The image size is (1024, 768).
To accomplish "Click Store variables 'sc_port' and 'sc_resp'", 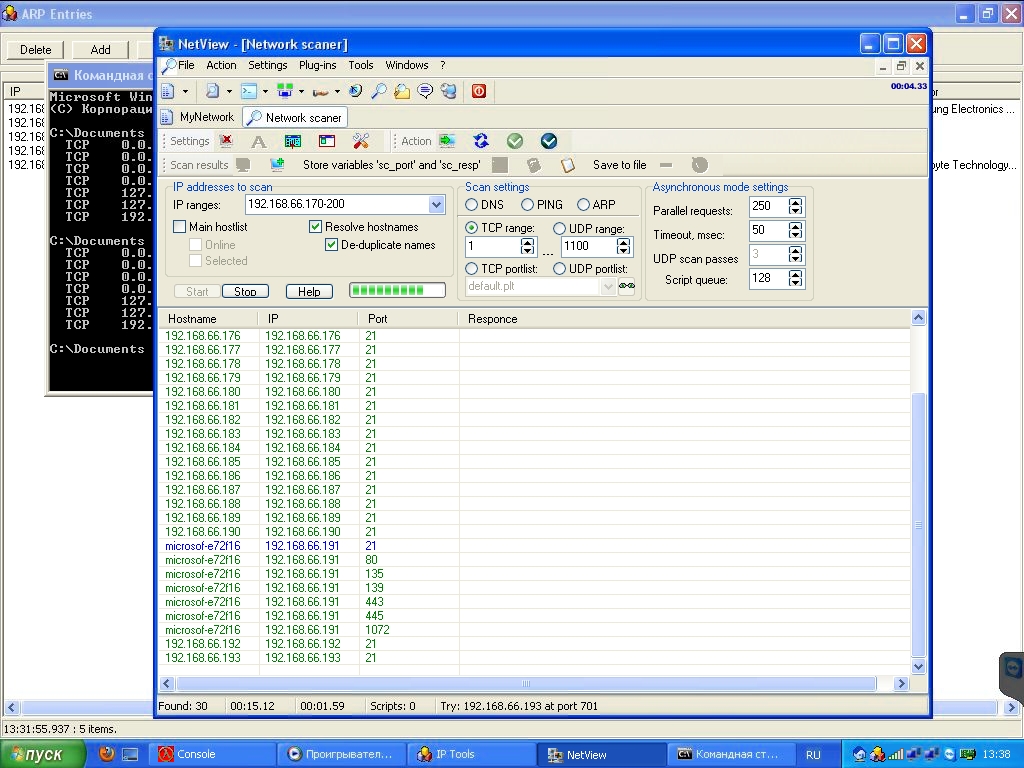I will coord(391,165).
